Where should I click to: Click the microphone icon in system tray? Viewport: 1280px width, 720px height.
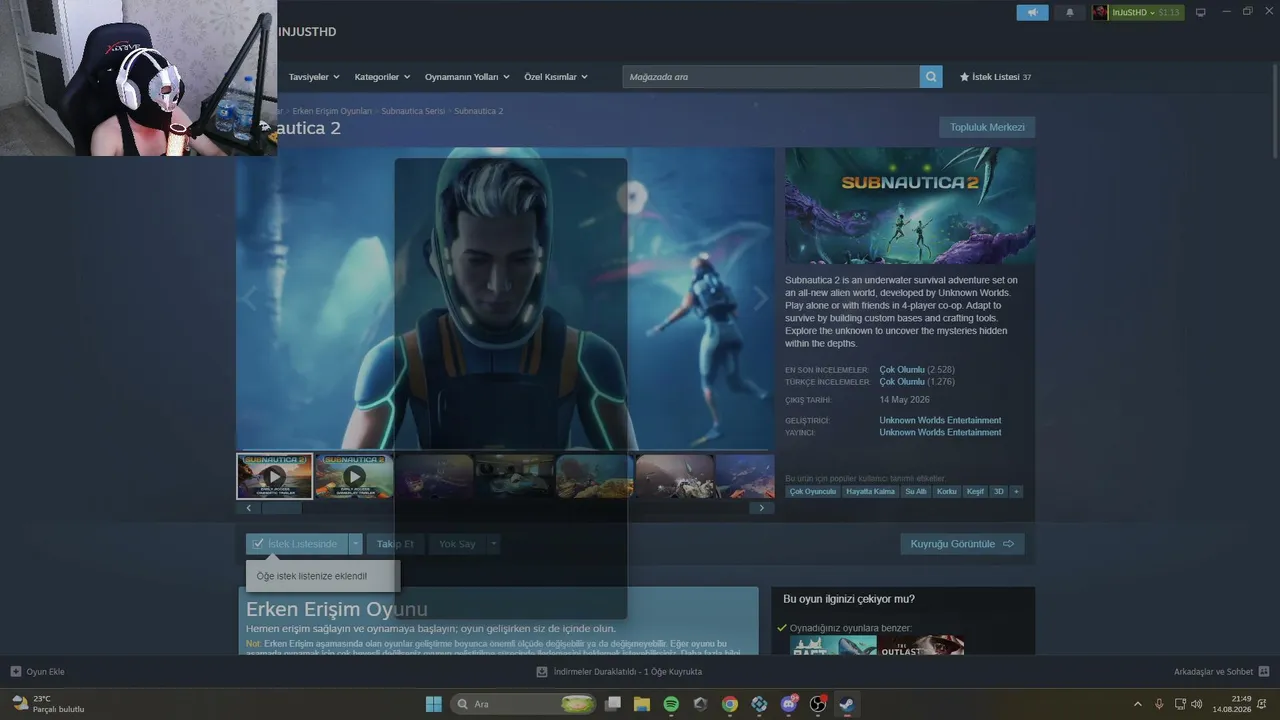tap(1159, 704)
